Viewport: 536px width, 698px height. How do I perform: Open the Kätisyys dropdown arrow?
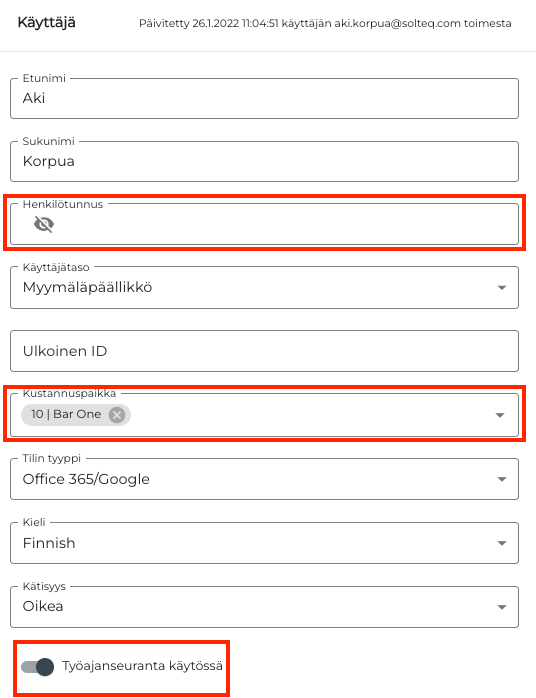click(502, 607)
